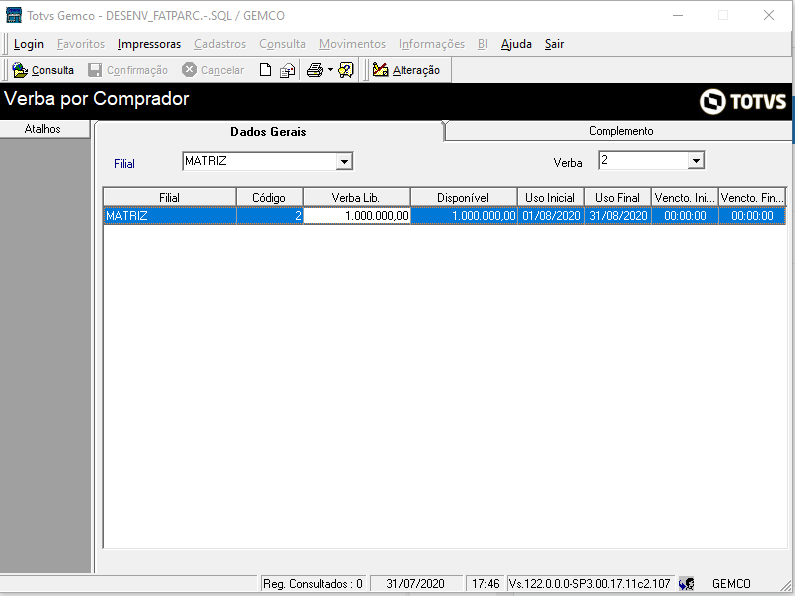The height and width of the screenshot is (596, 795).
Task: Expand the Filial MATRIZ dropdown
Action: click(344, 162)
